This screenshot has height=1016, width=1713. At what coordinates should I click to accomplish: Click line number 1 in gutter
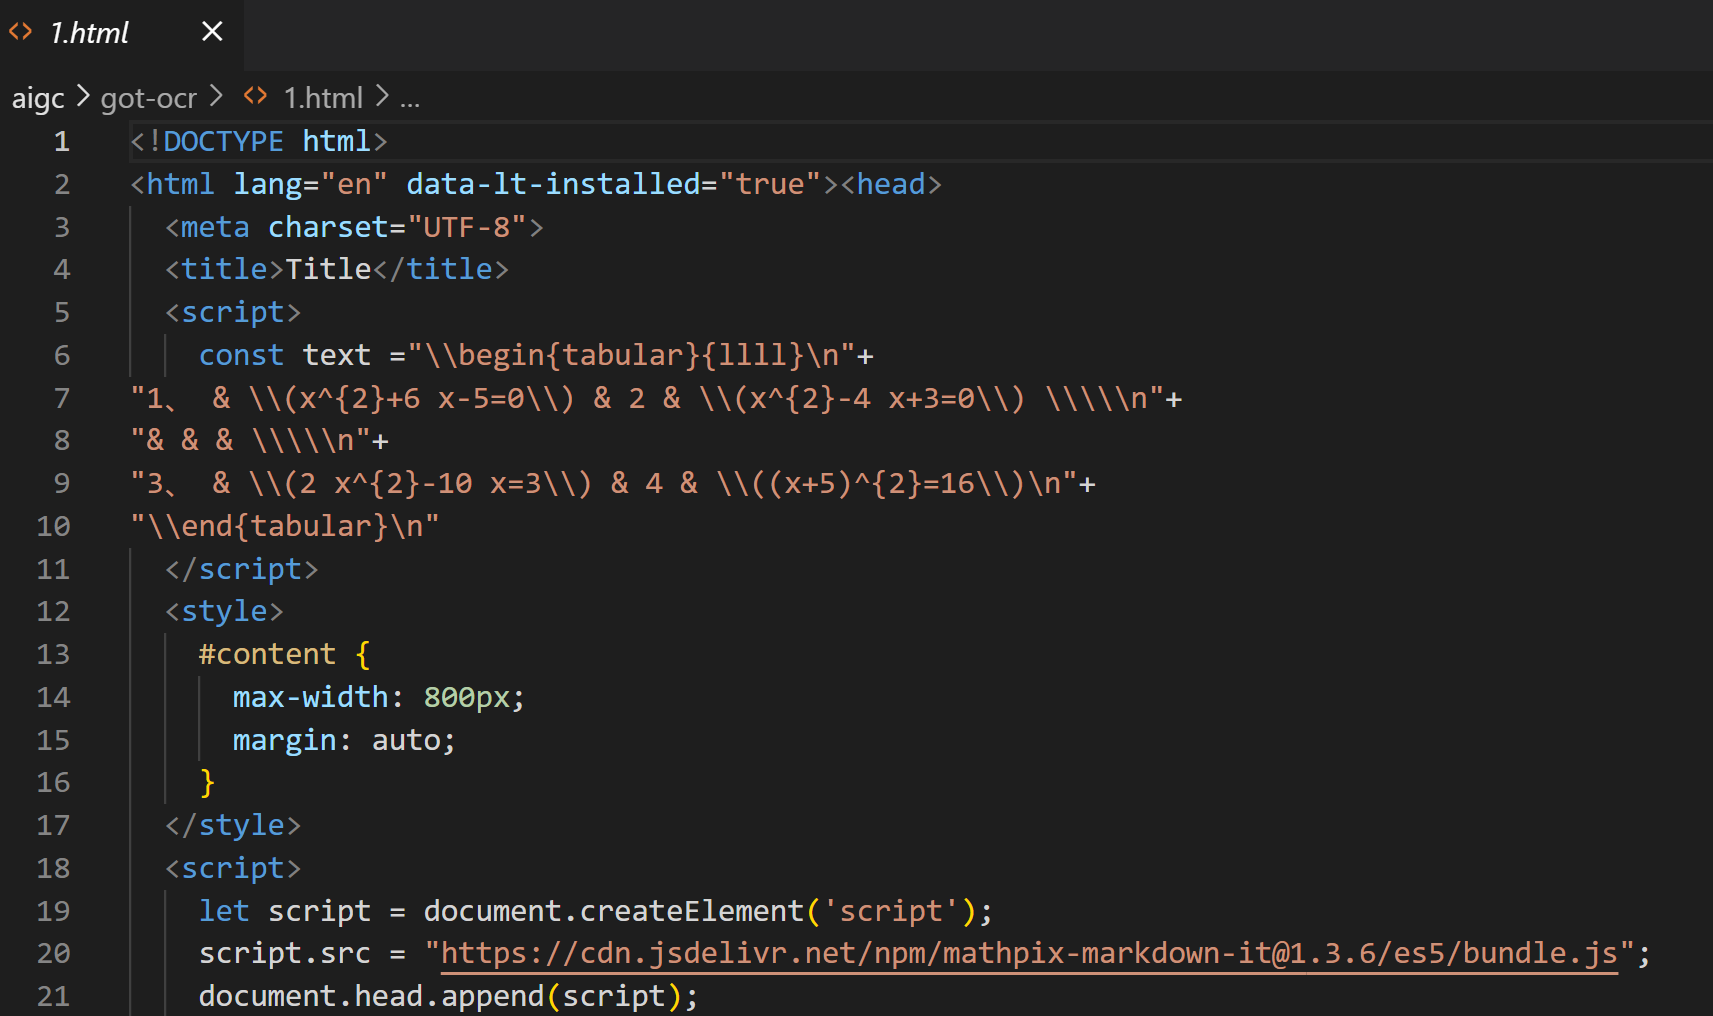[62, 141]
